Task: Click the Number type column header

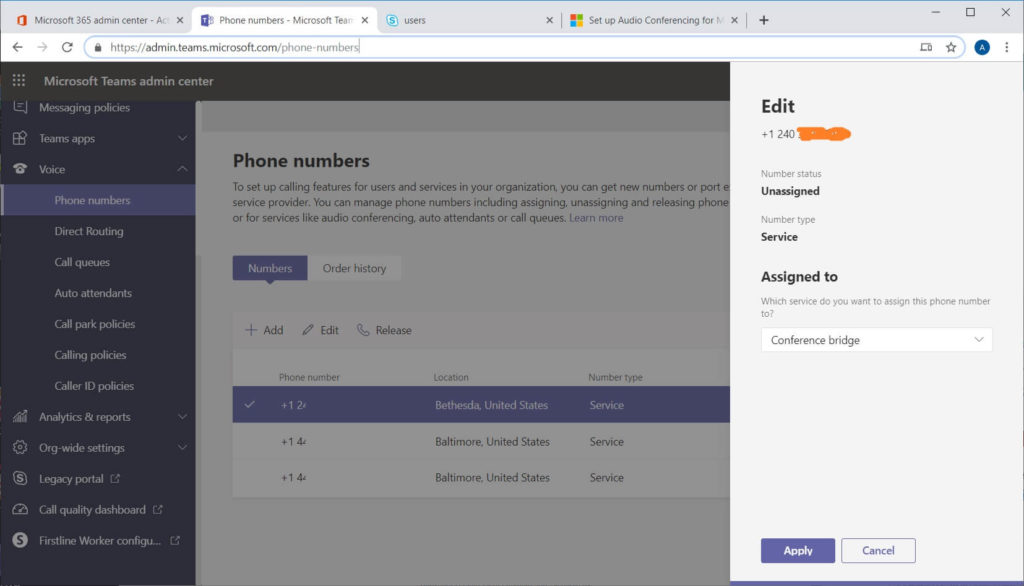Action: 615,377
